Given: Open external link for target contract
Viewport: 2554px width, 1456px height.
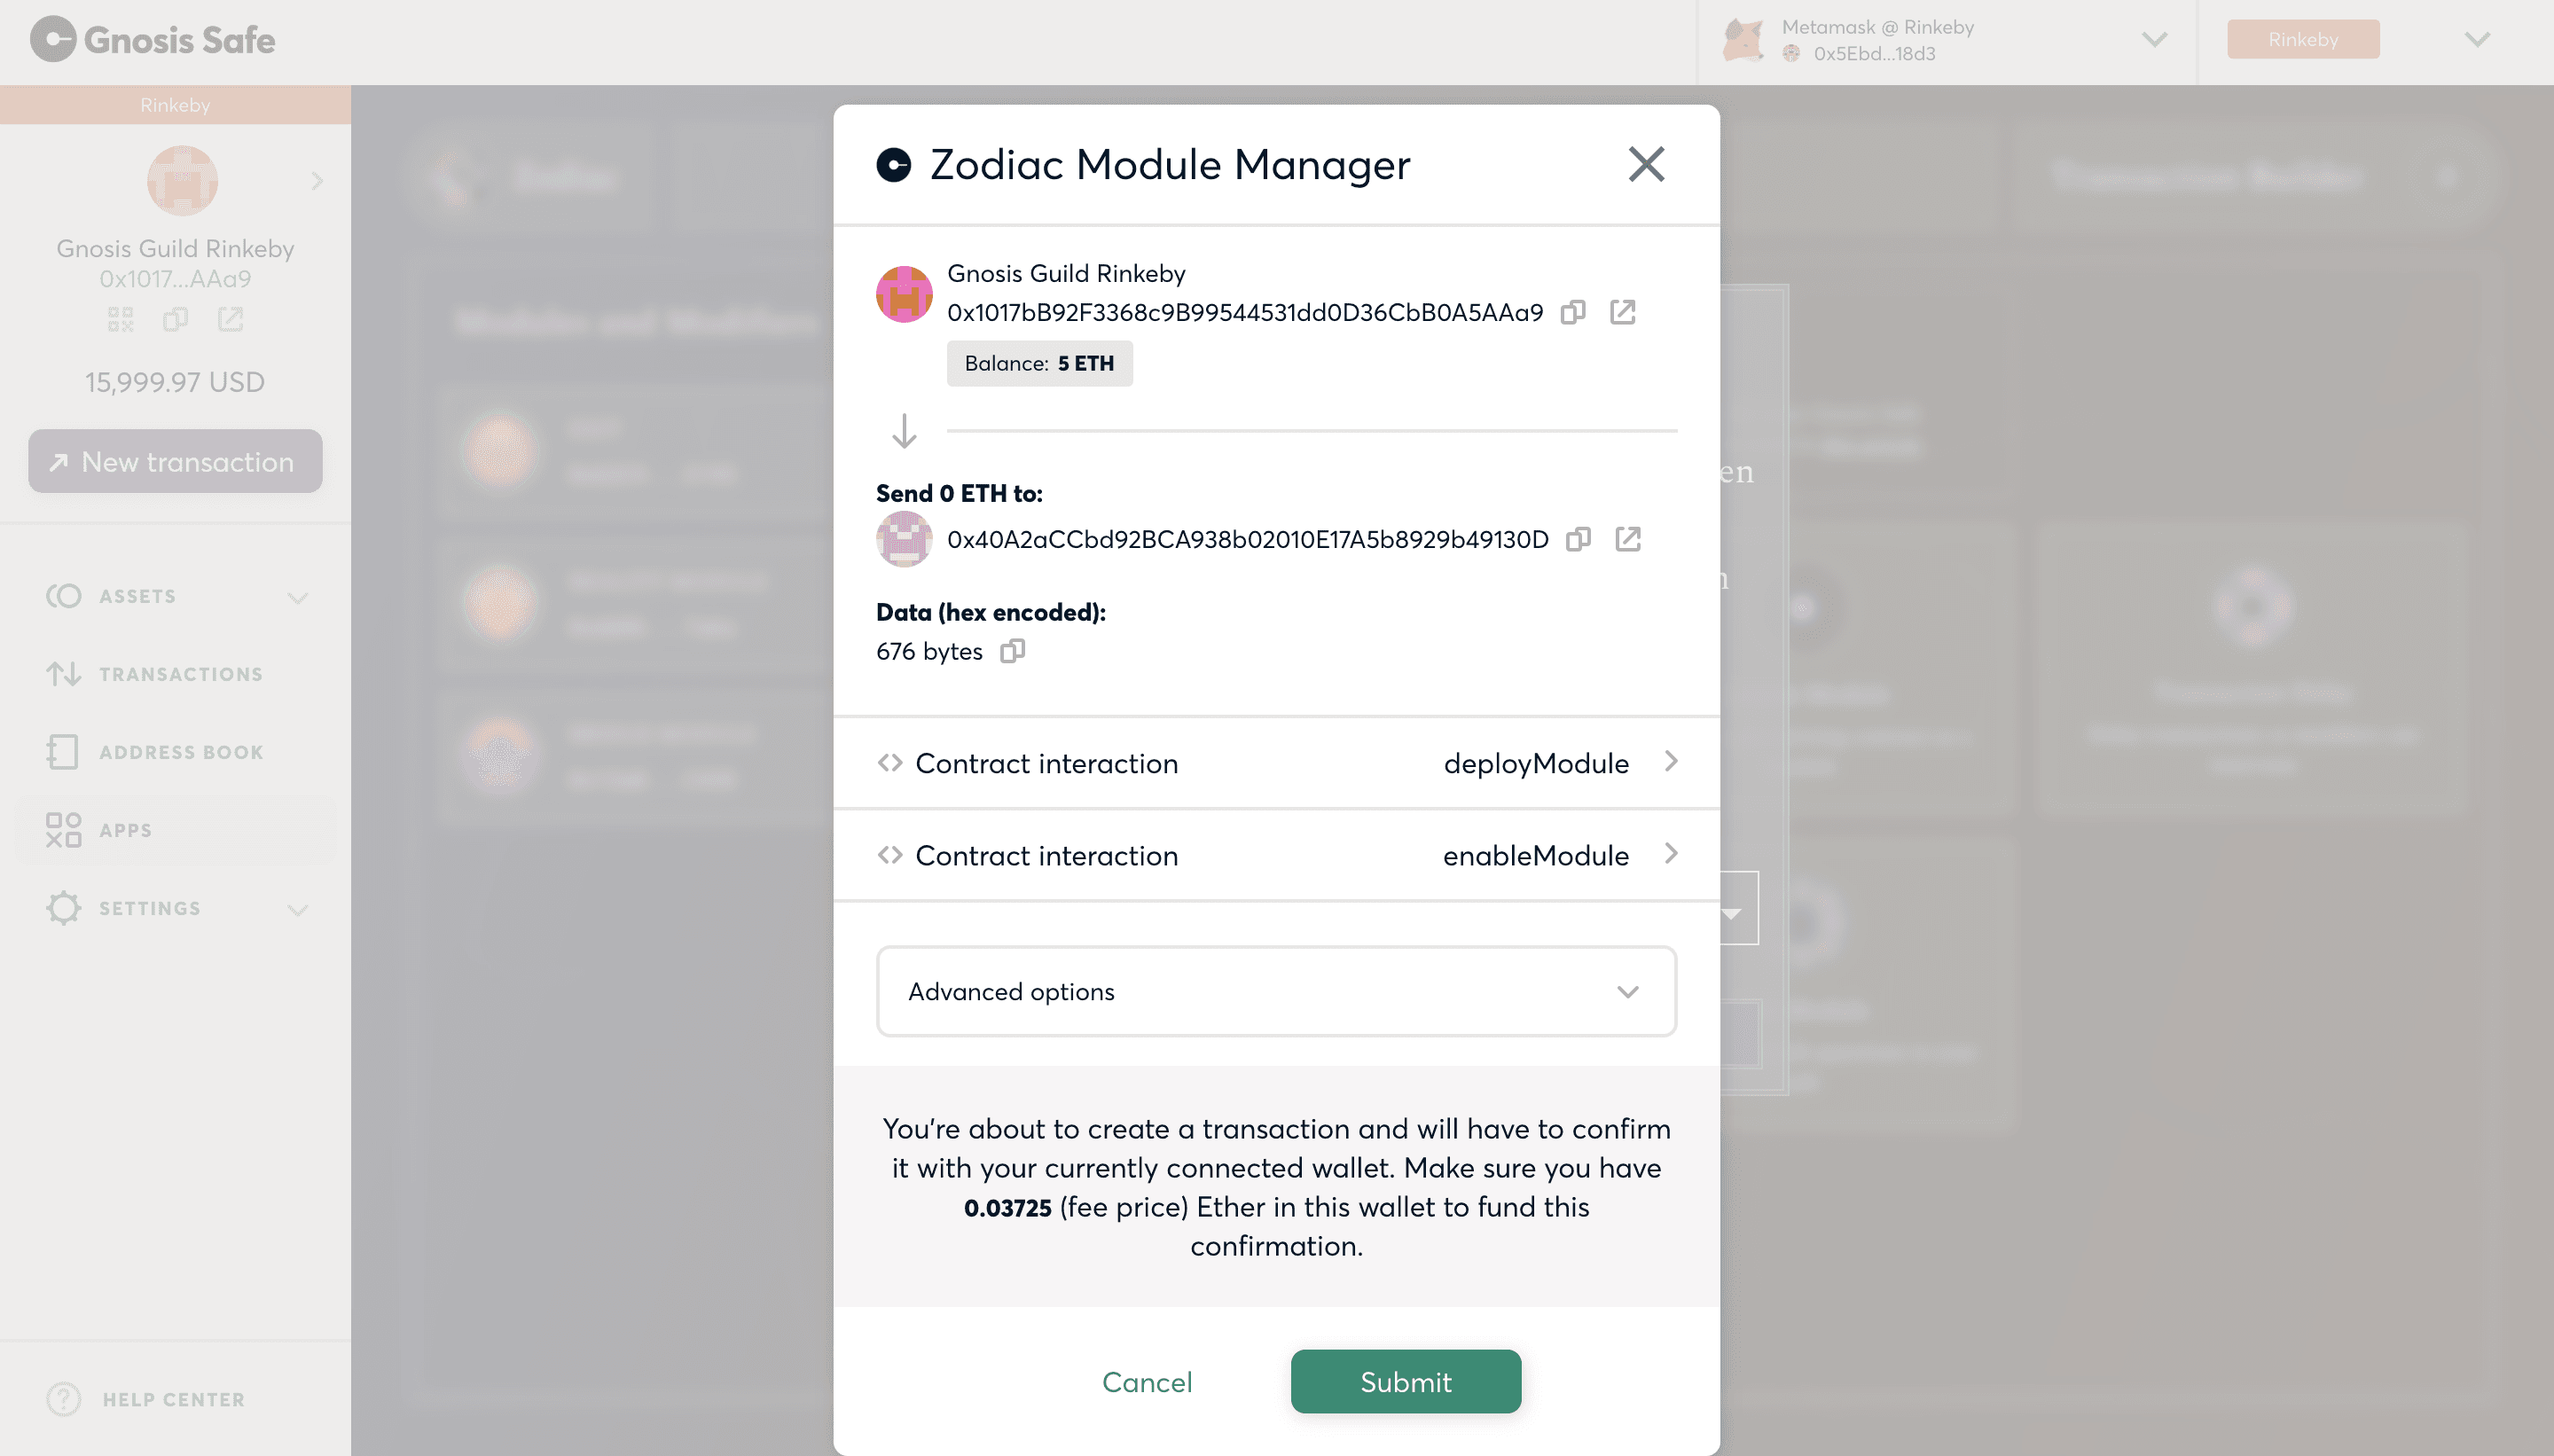Looking at the screenshot, I should (1626, 538).
